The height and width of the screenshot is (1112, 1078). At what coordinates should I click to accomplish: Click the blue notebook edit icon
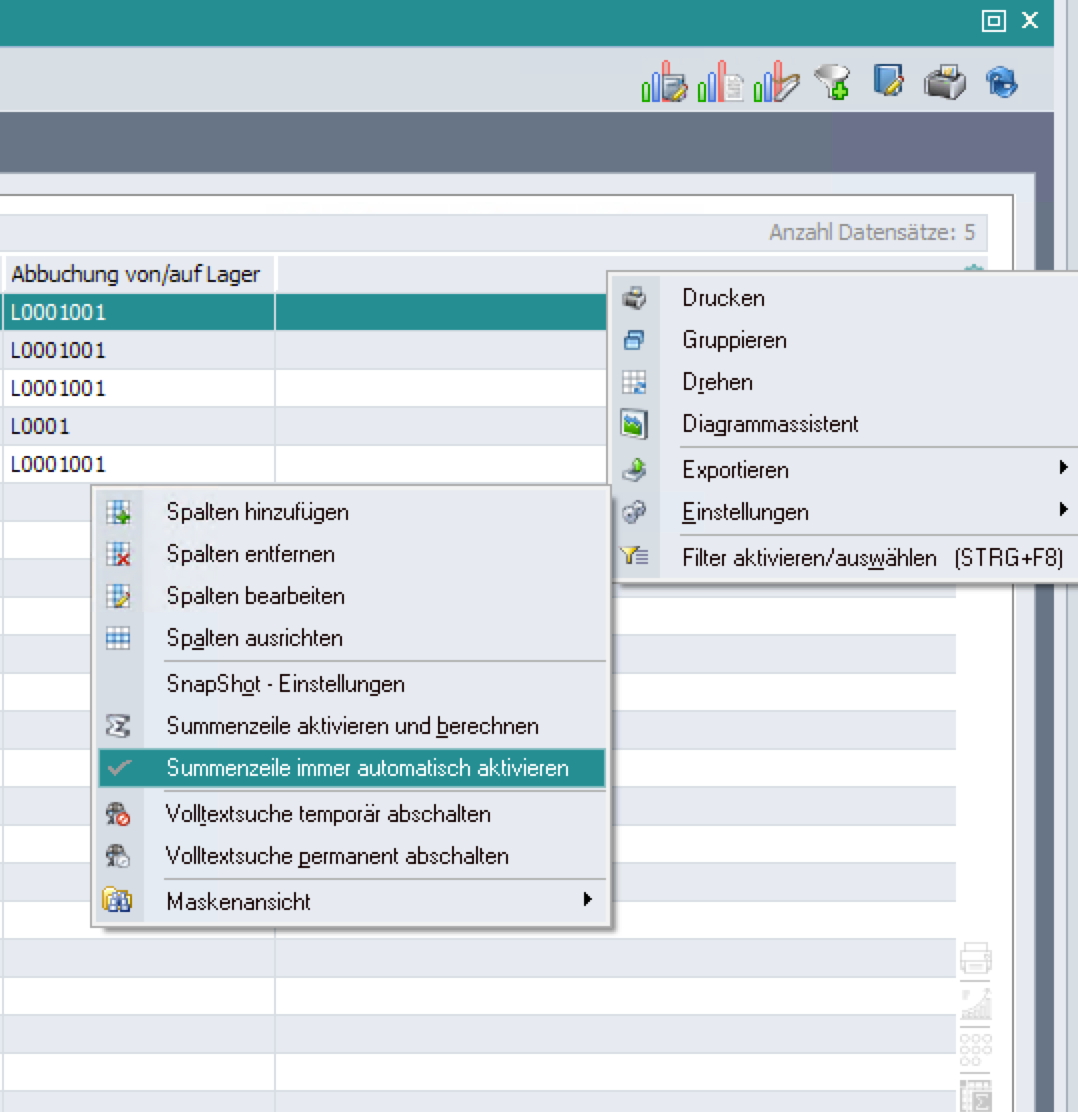[x=887, y=81]
